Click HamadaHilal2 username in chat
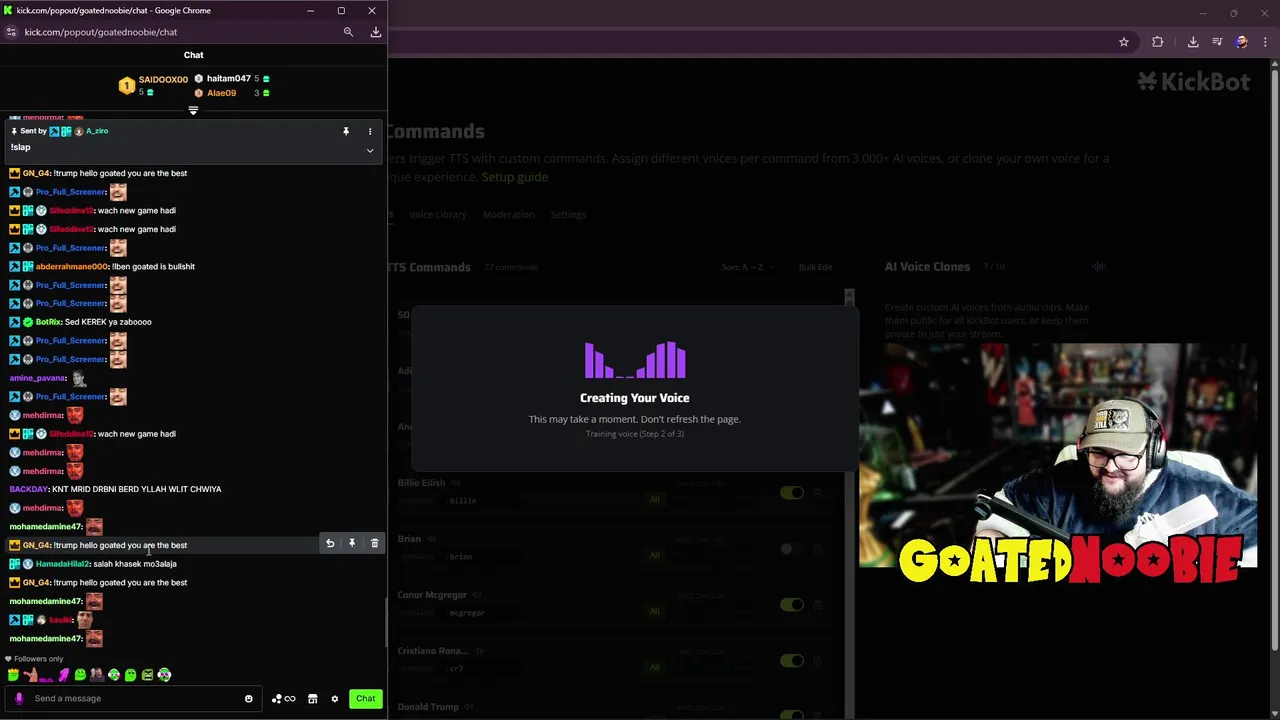The width and height of the screenshot is (1280, 720). (x=63, y=564)
